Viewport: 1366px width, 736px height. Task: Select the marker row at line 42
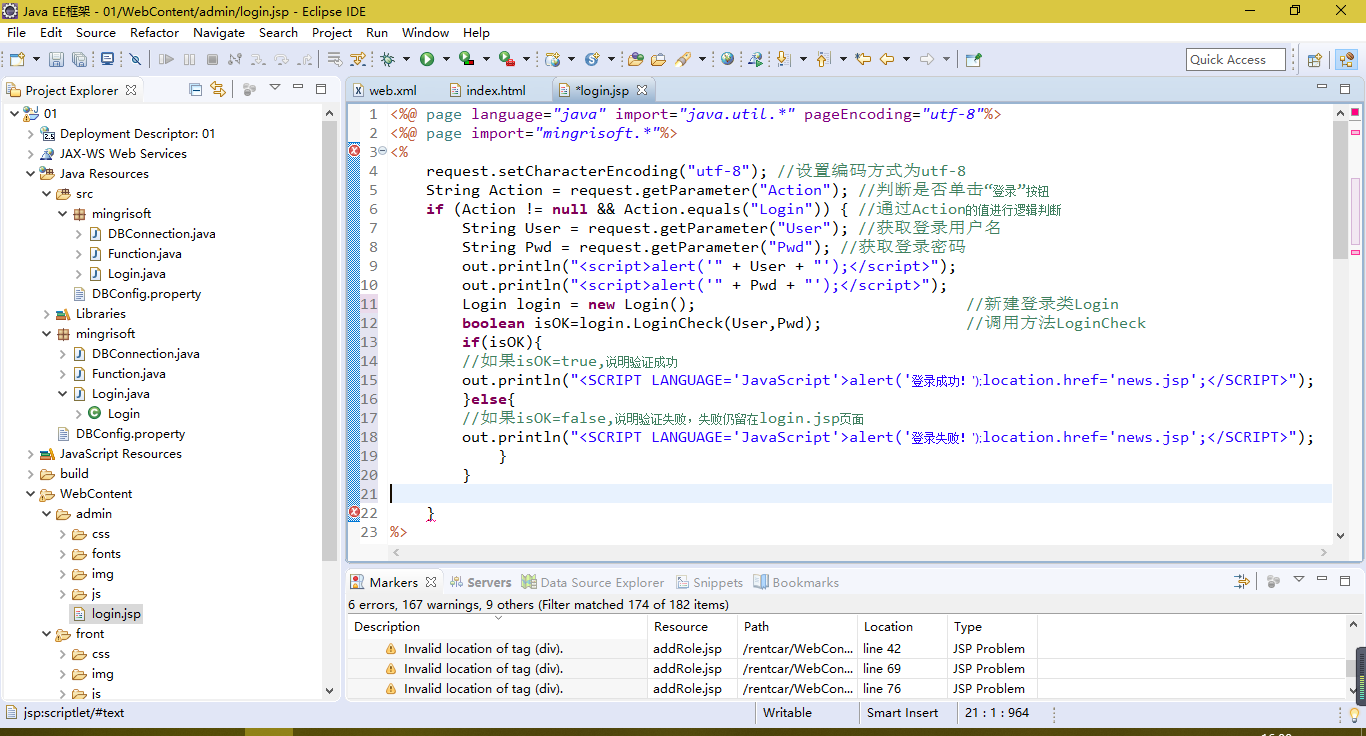click(690, 648)
